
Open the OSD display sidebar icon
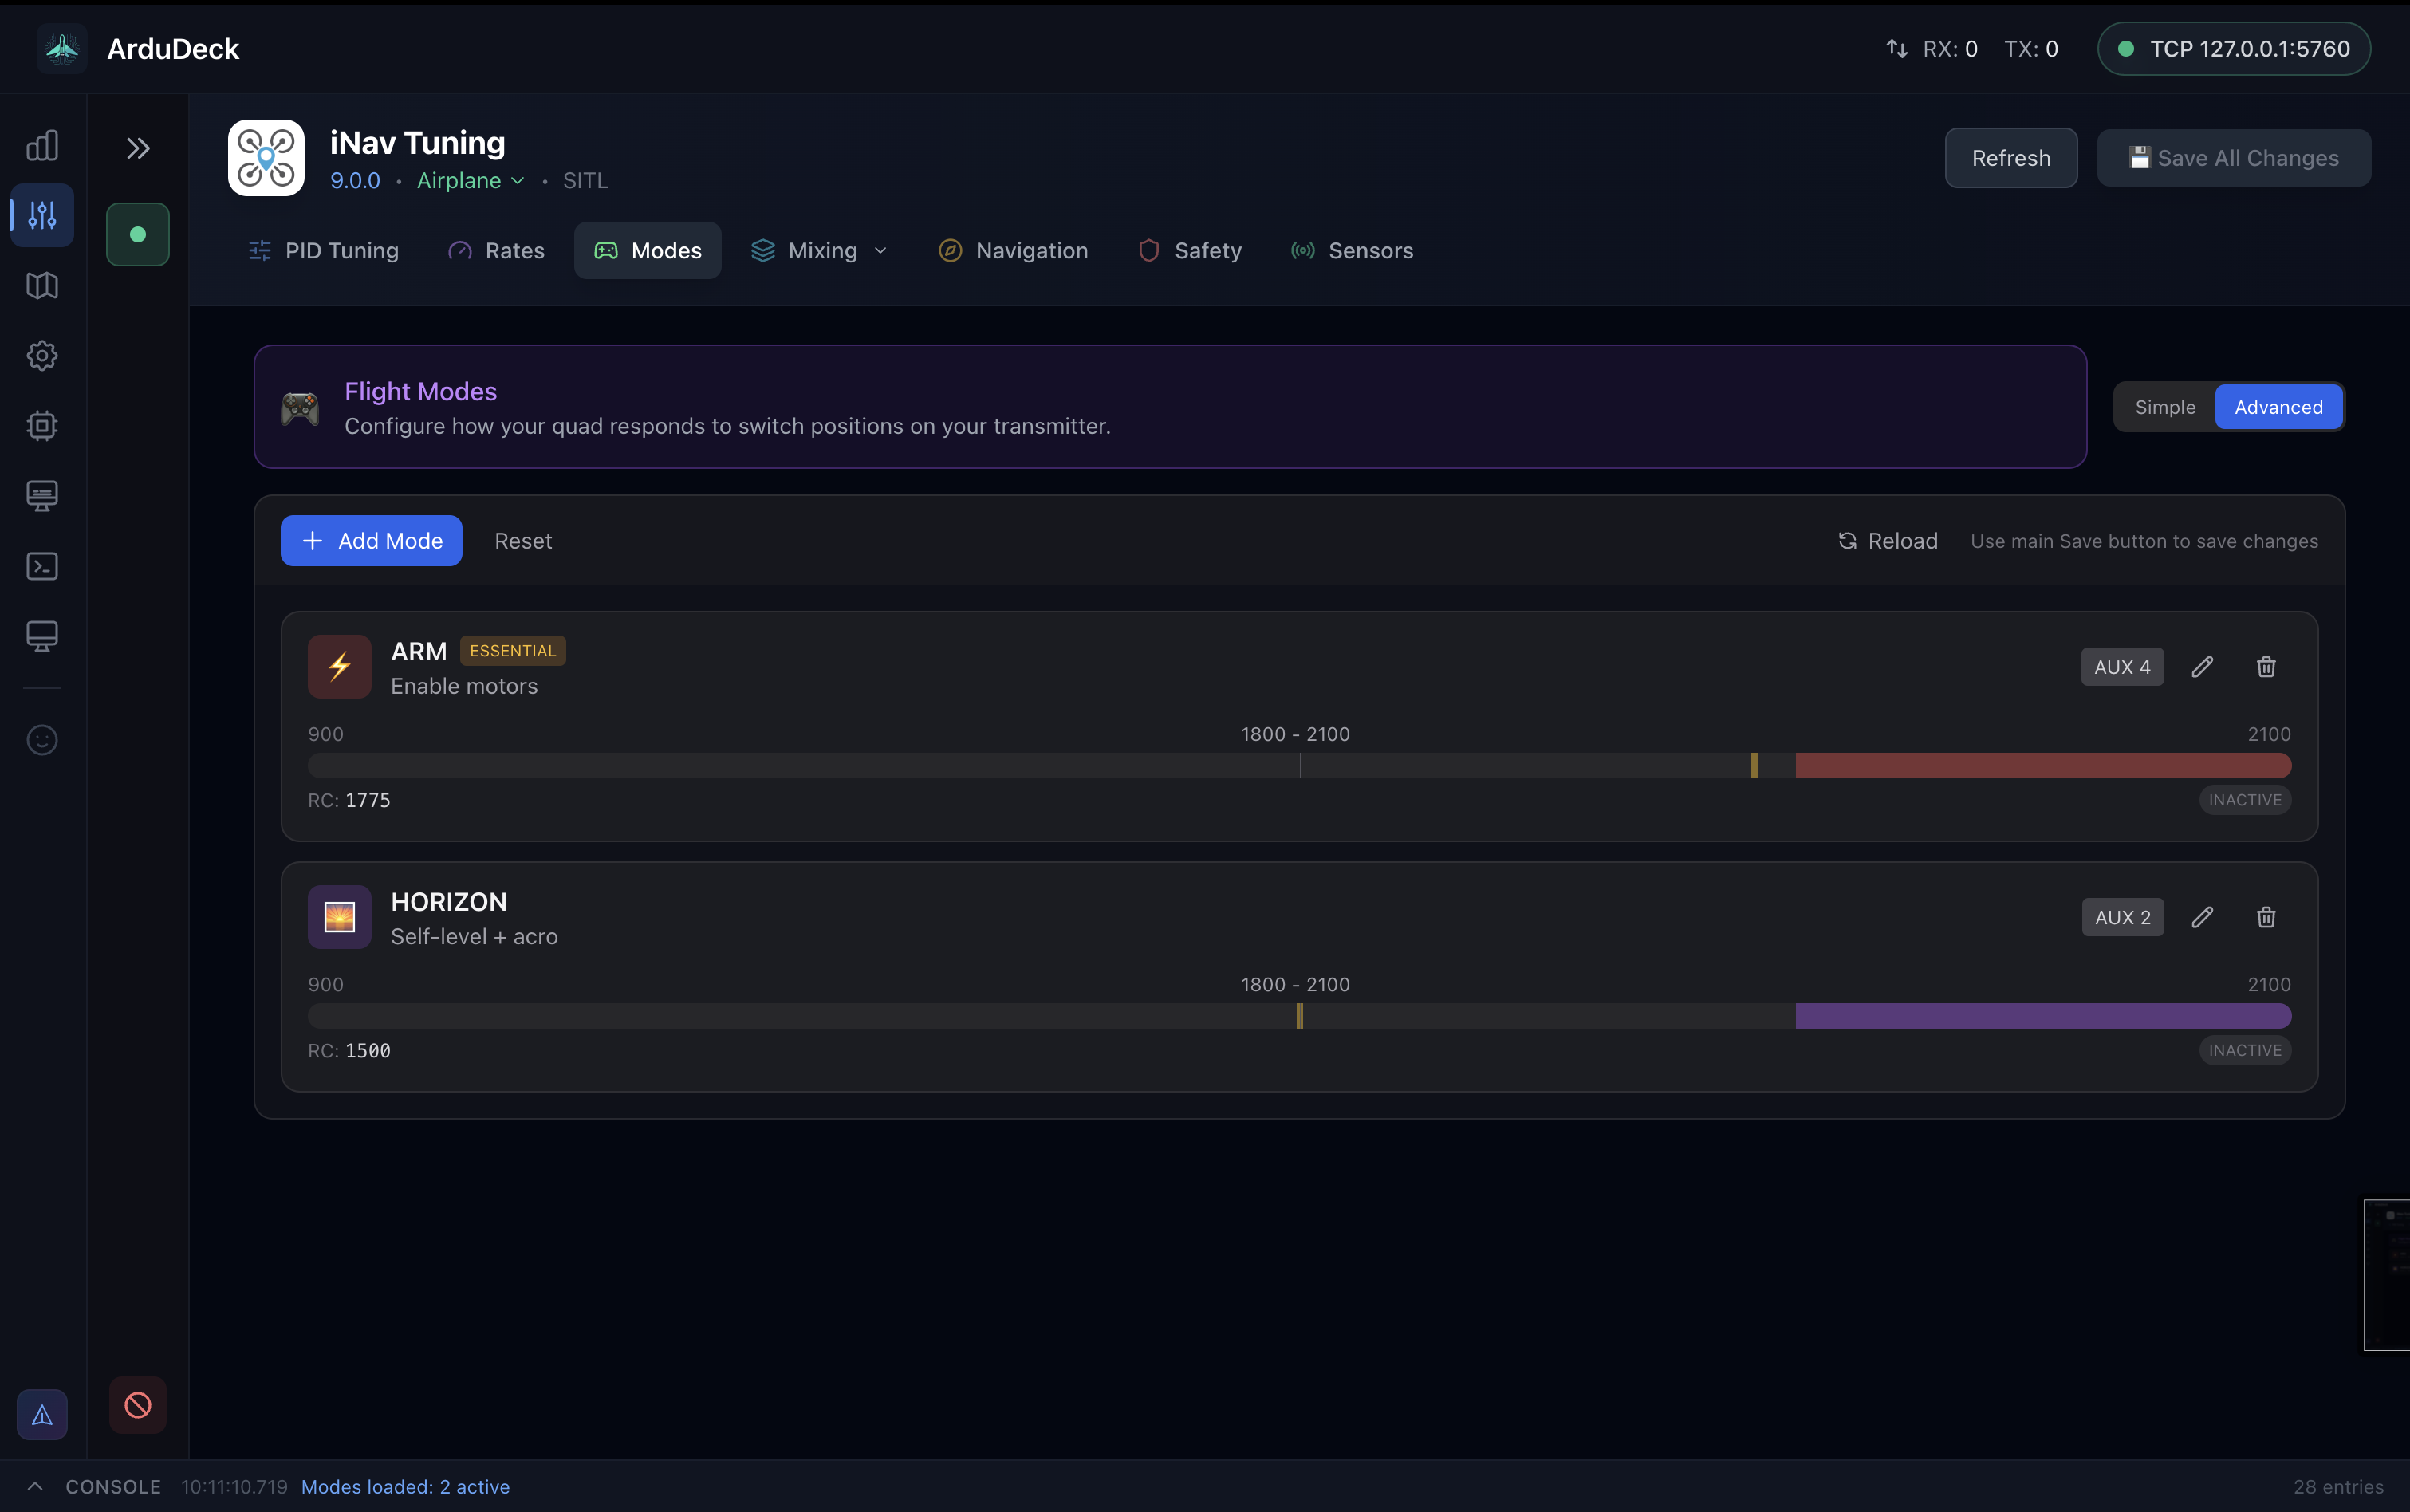tap(42, 496)
